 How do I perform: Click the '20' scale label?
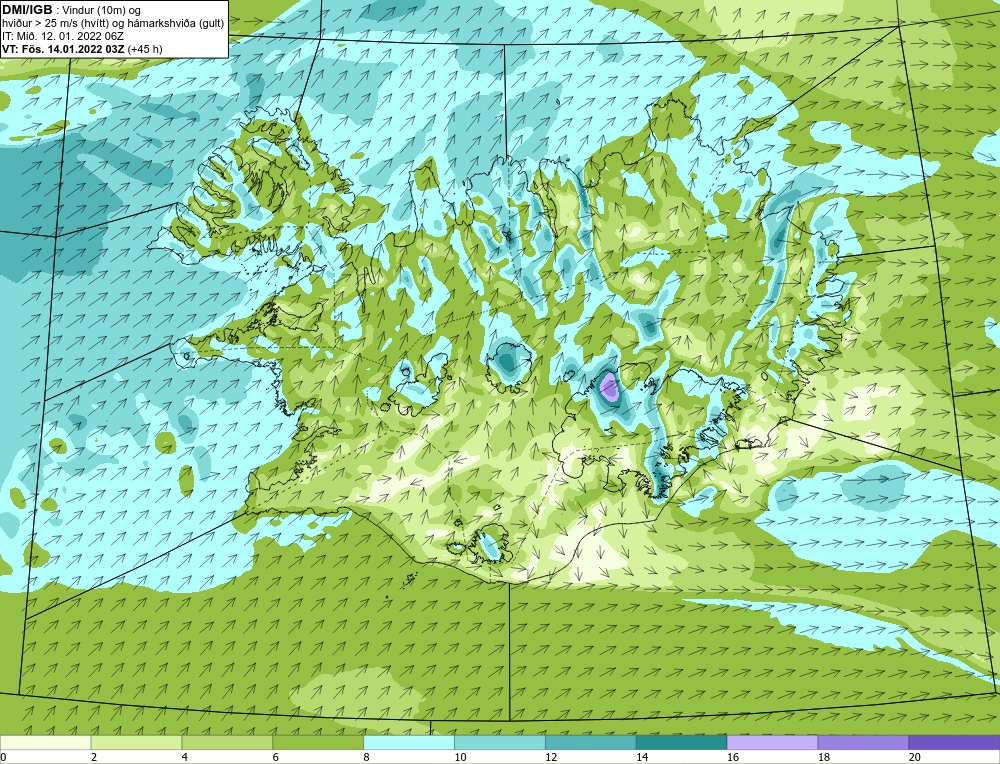tap(915, 757)
